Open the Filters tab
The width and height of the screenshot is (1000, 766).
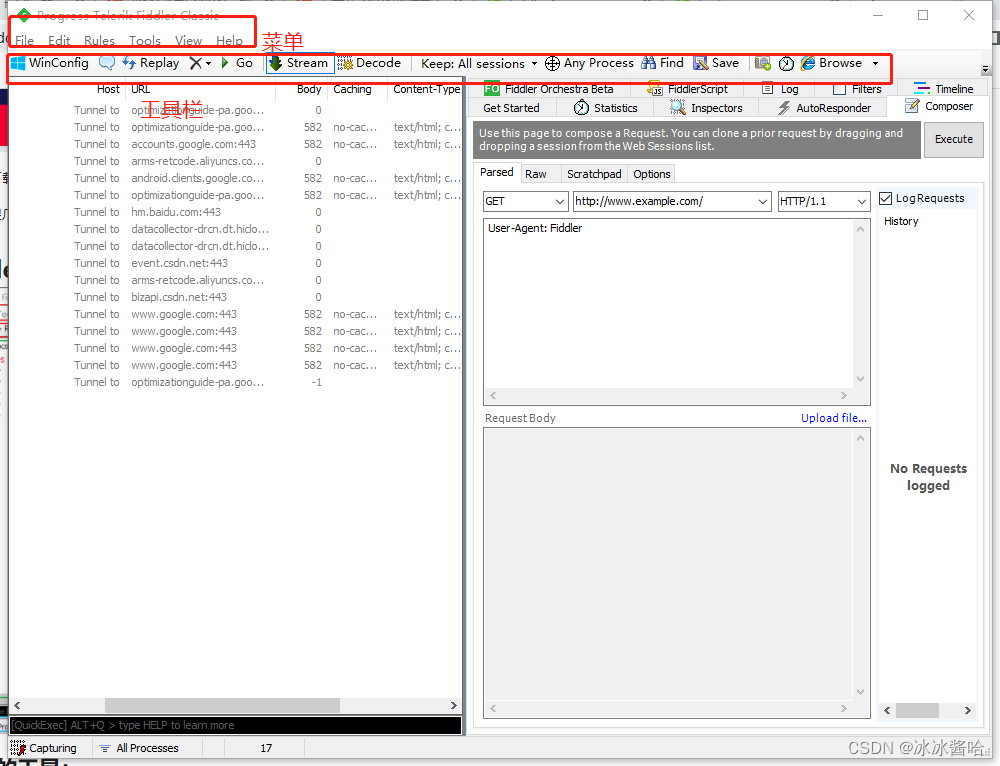point(857,89)
